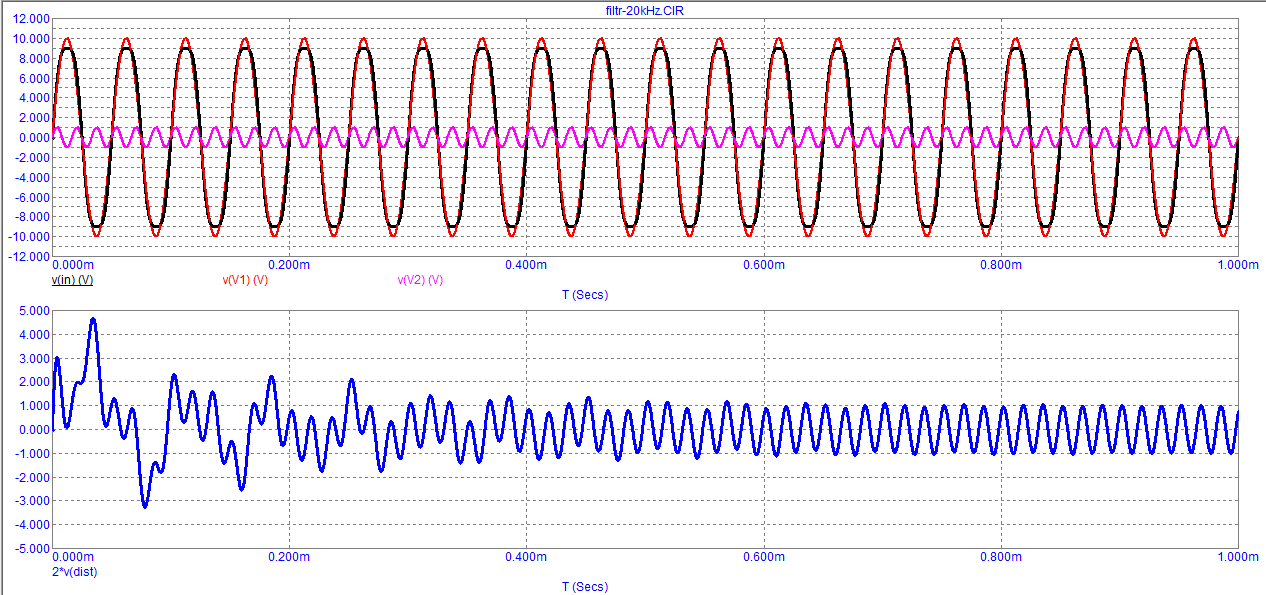Click the -3.000 y-axis value

(32, 501)
